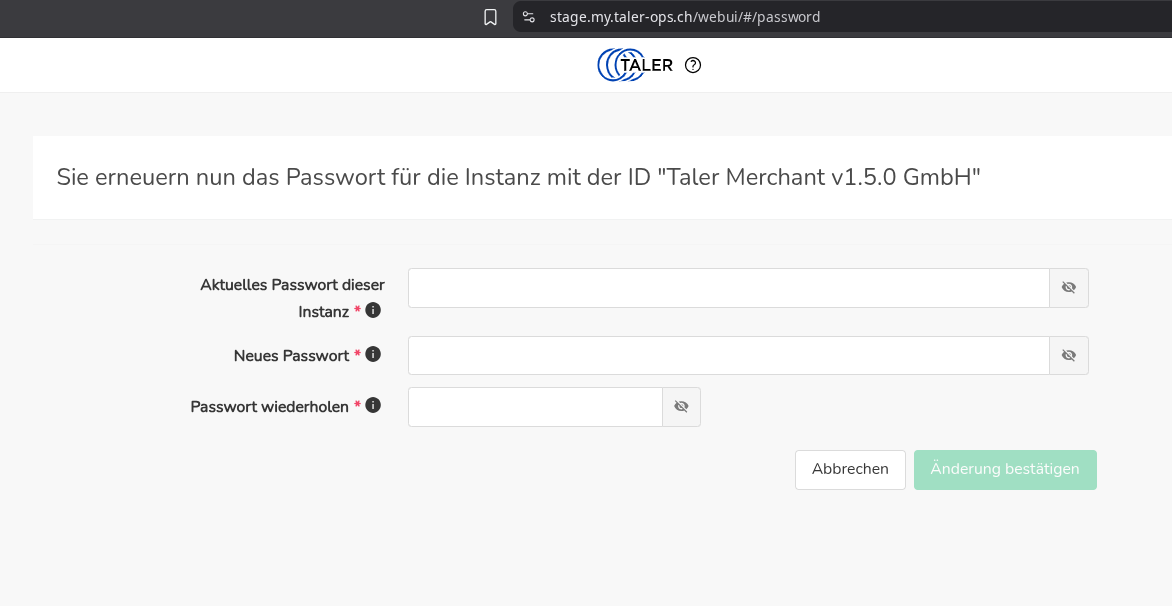This screenshot has height=606, width=1172.
Task: Click the Neues Passwort label text
Action: [291, 356]
